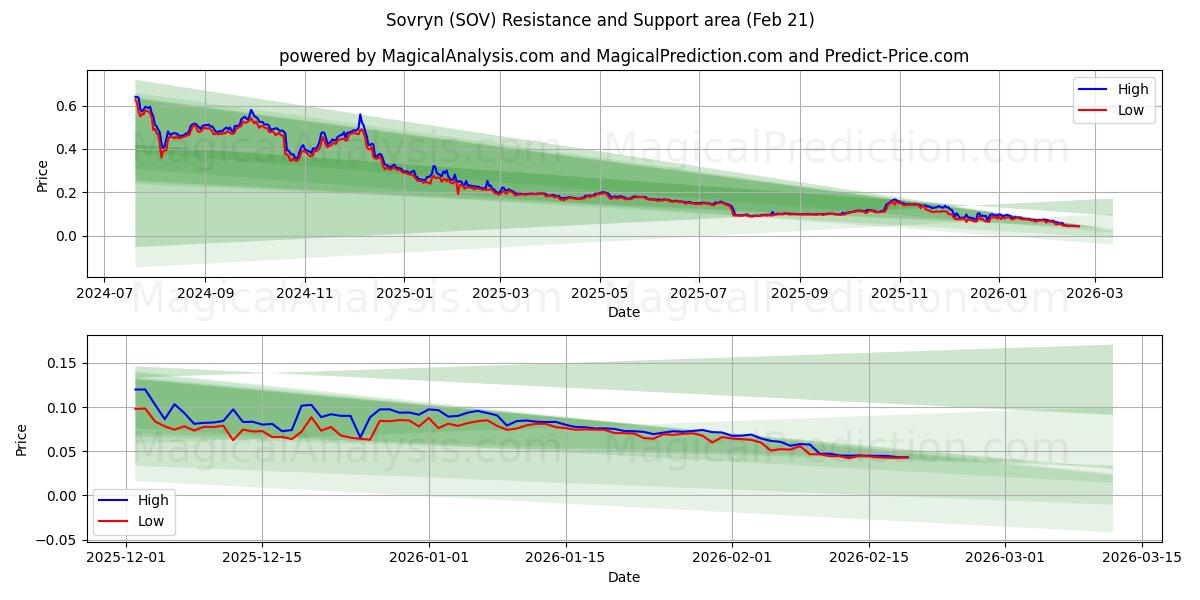Click the '2026-03' tick label on top chart
Screen dimensions: 1200x600
[x=1095, y=295]
